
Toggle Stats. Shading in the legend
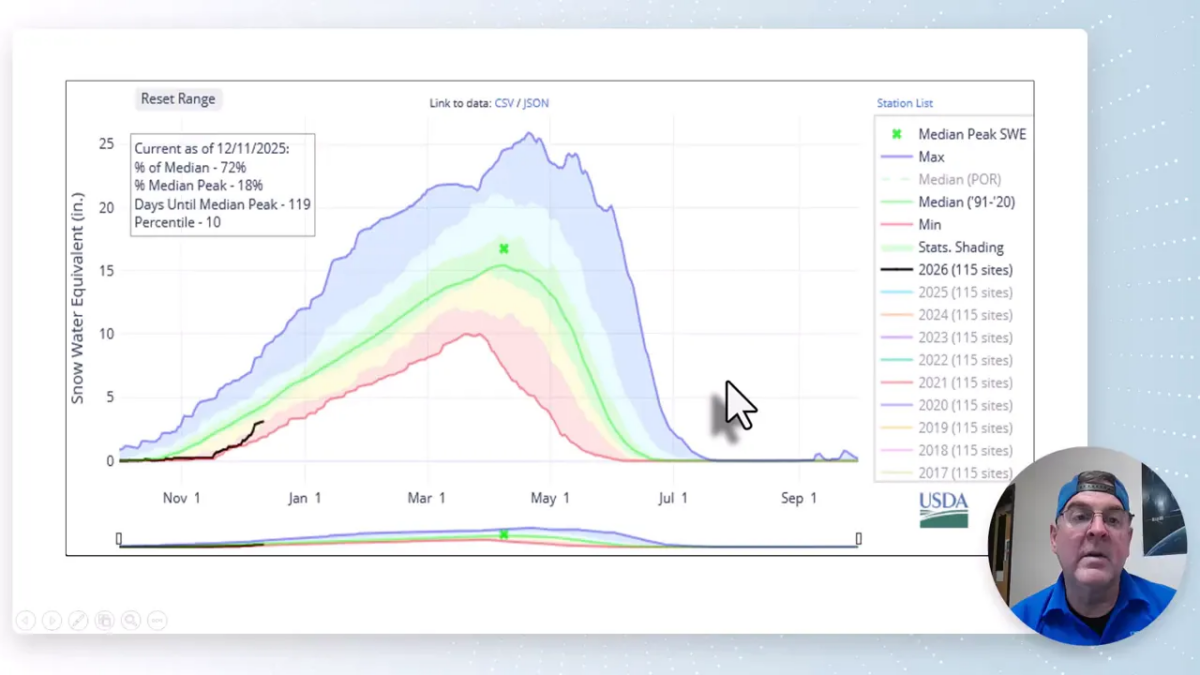click(960, 247)
